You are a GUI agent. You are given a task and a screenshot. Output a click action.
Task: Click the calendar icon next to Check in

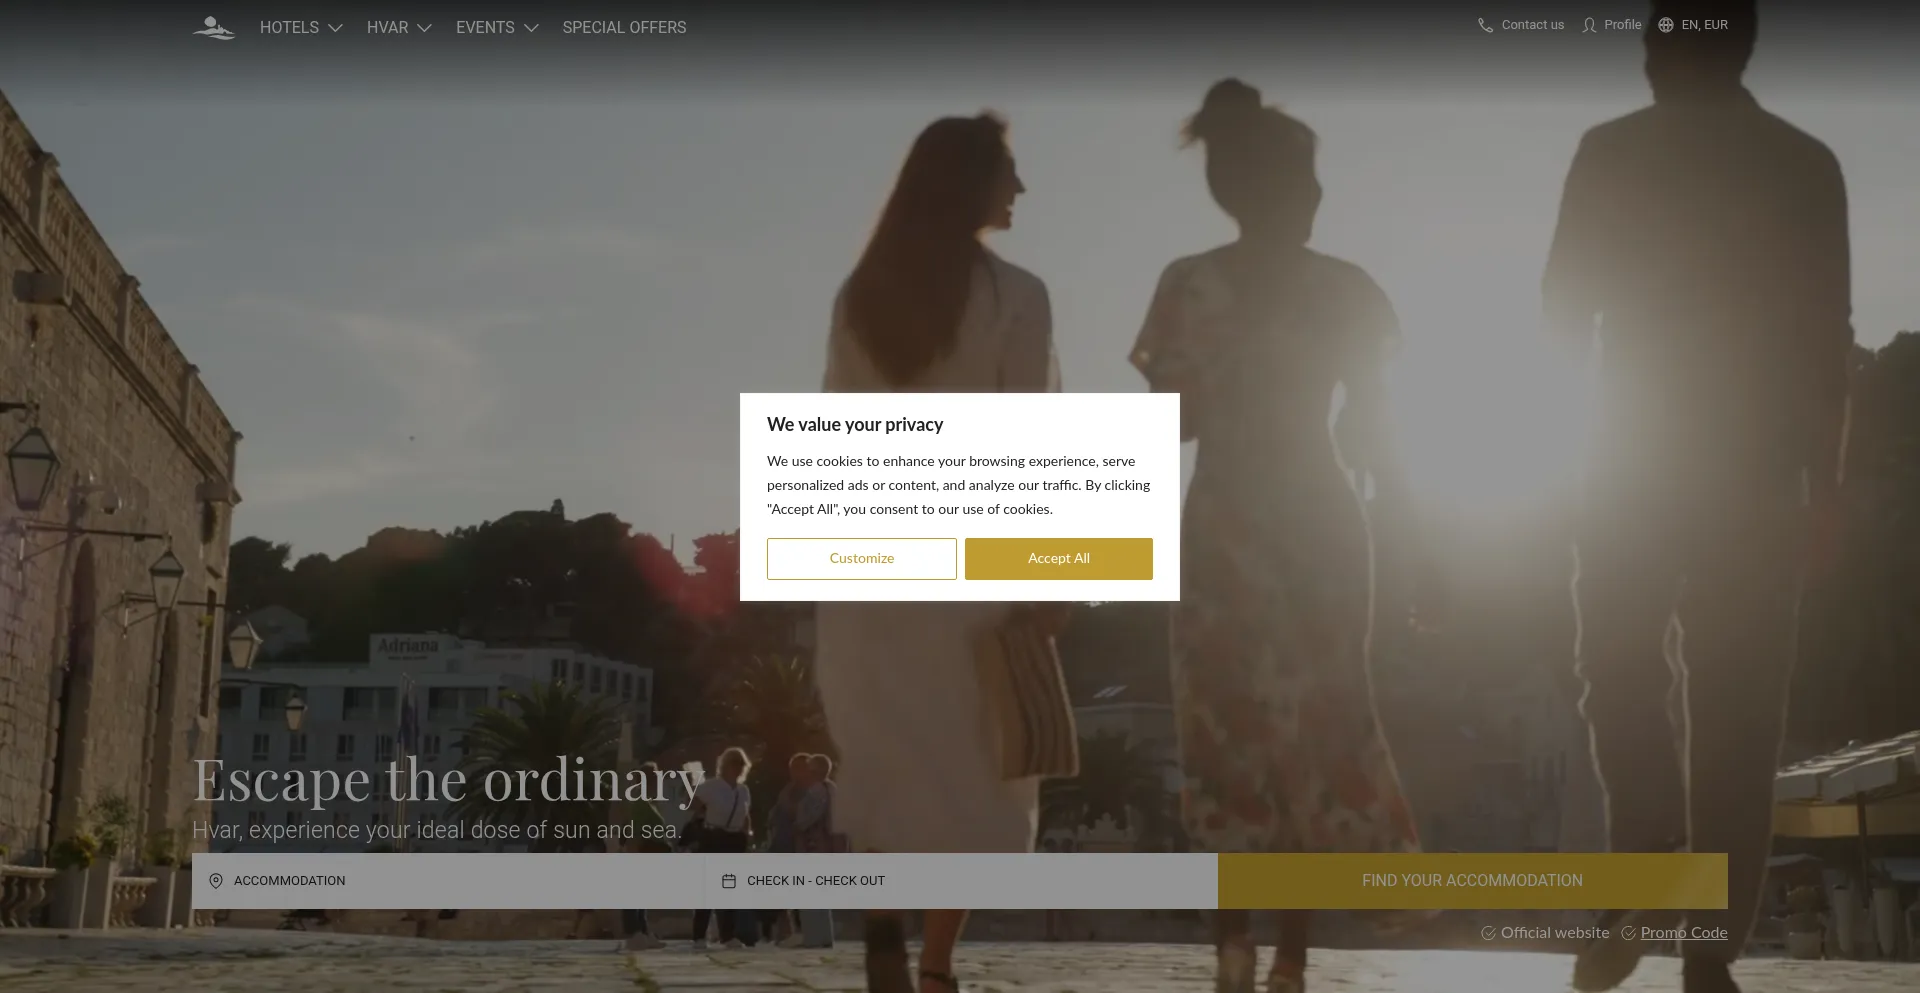729,881
